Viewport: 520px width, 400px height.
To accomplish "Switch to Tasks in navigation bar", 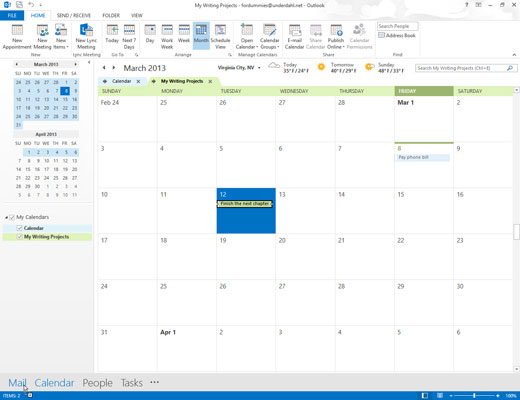I will pyautogui.click(x=132, y=383).
